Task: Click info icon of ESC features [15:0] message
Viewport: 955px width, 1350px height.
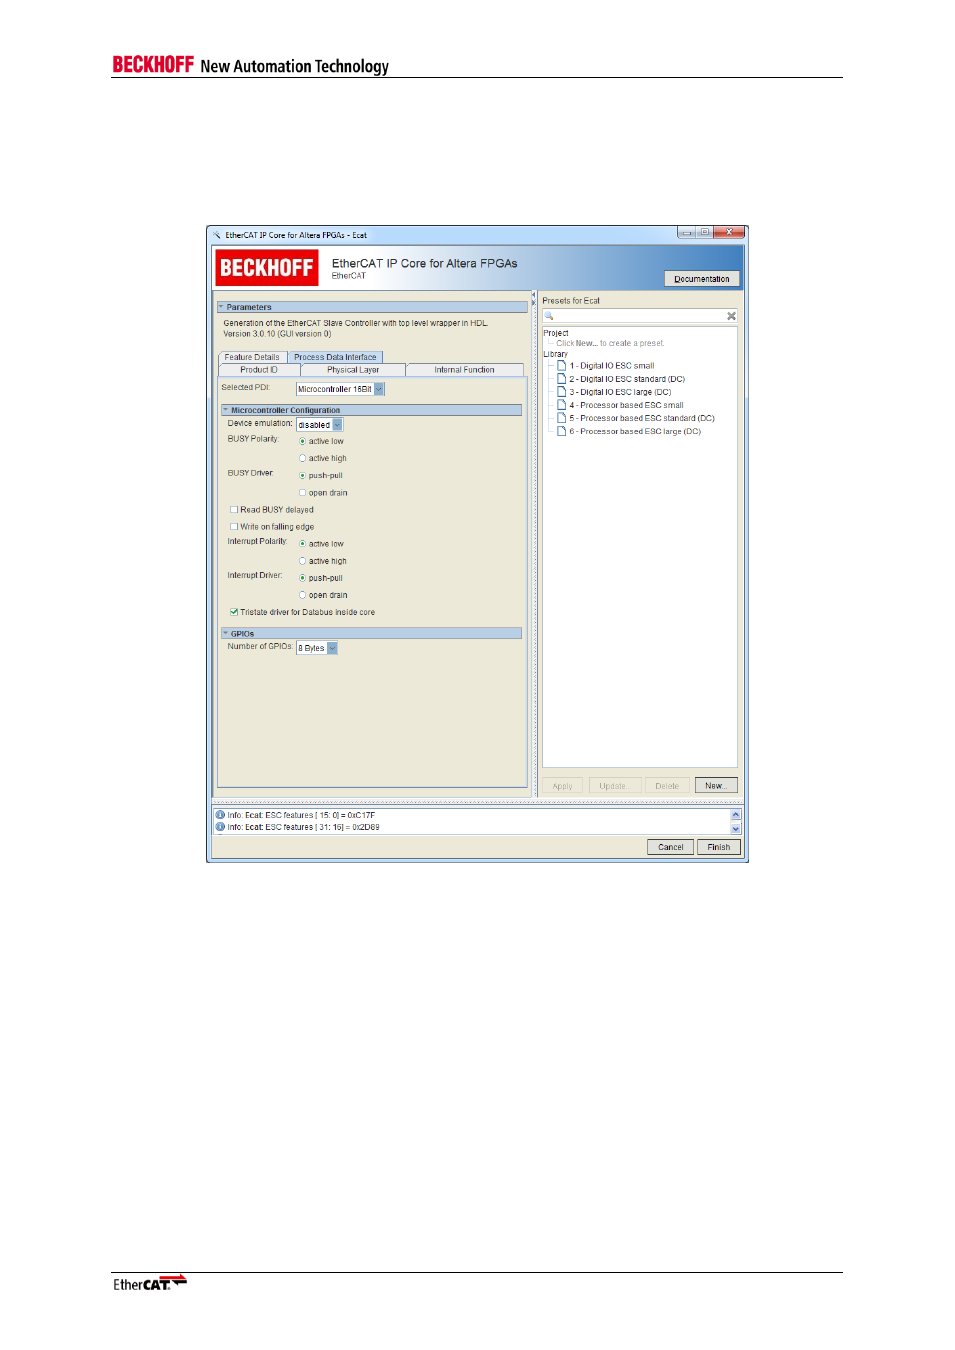Action: (220, 815)
